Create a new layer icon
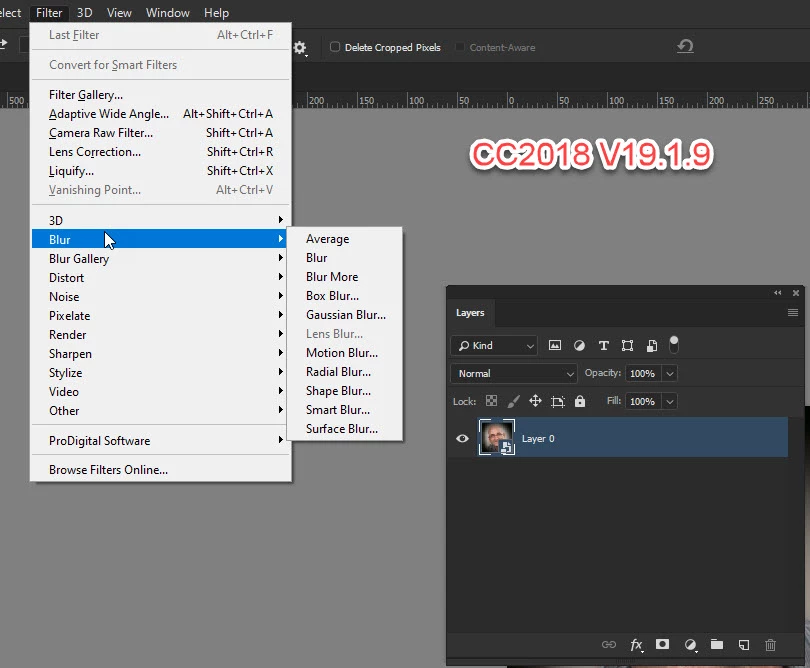Image resolution: width=810 pixels, height=668 pixels. click(x=744, y=644)
